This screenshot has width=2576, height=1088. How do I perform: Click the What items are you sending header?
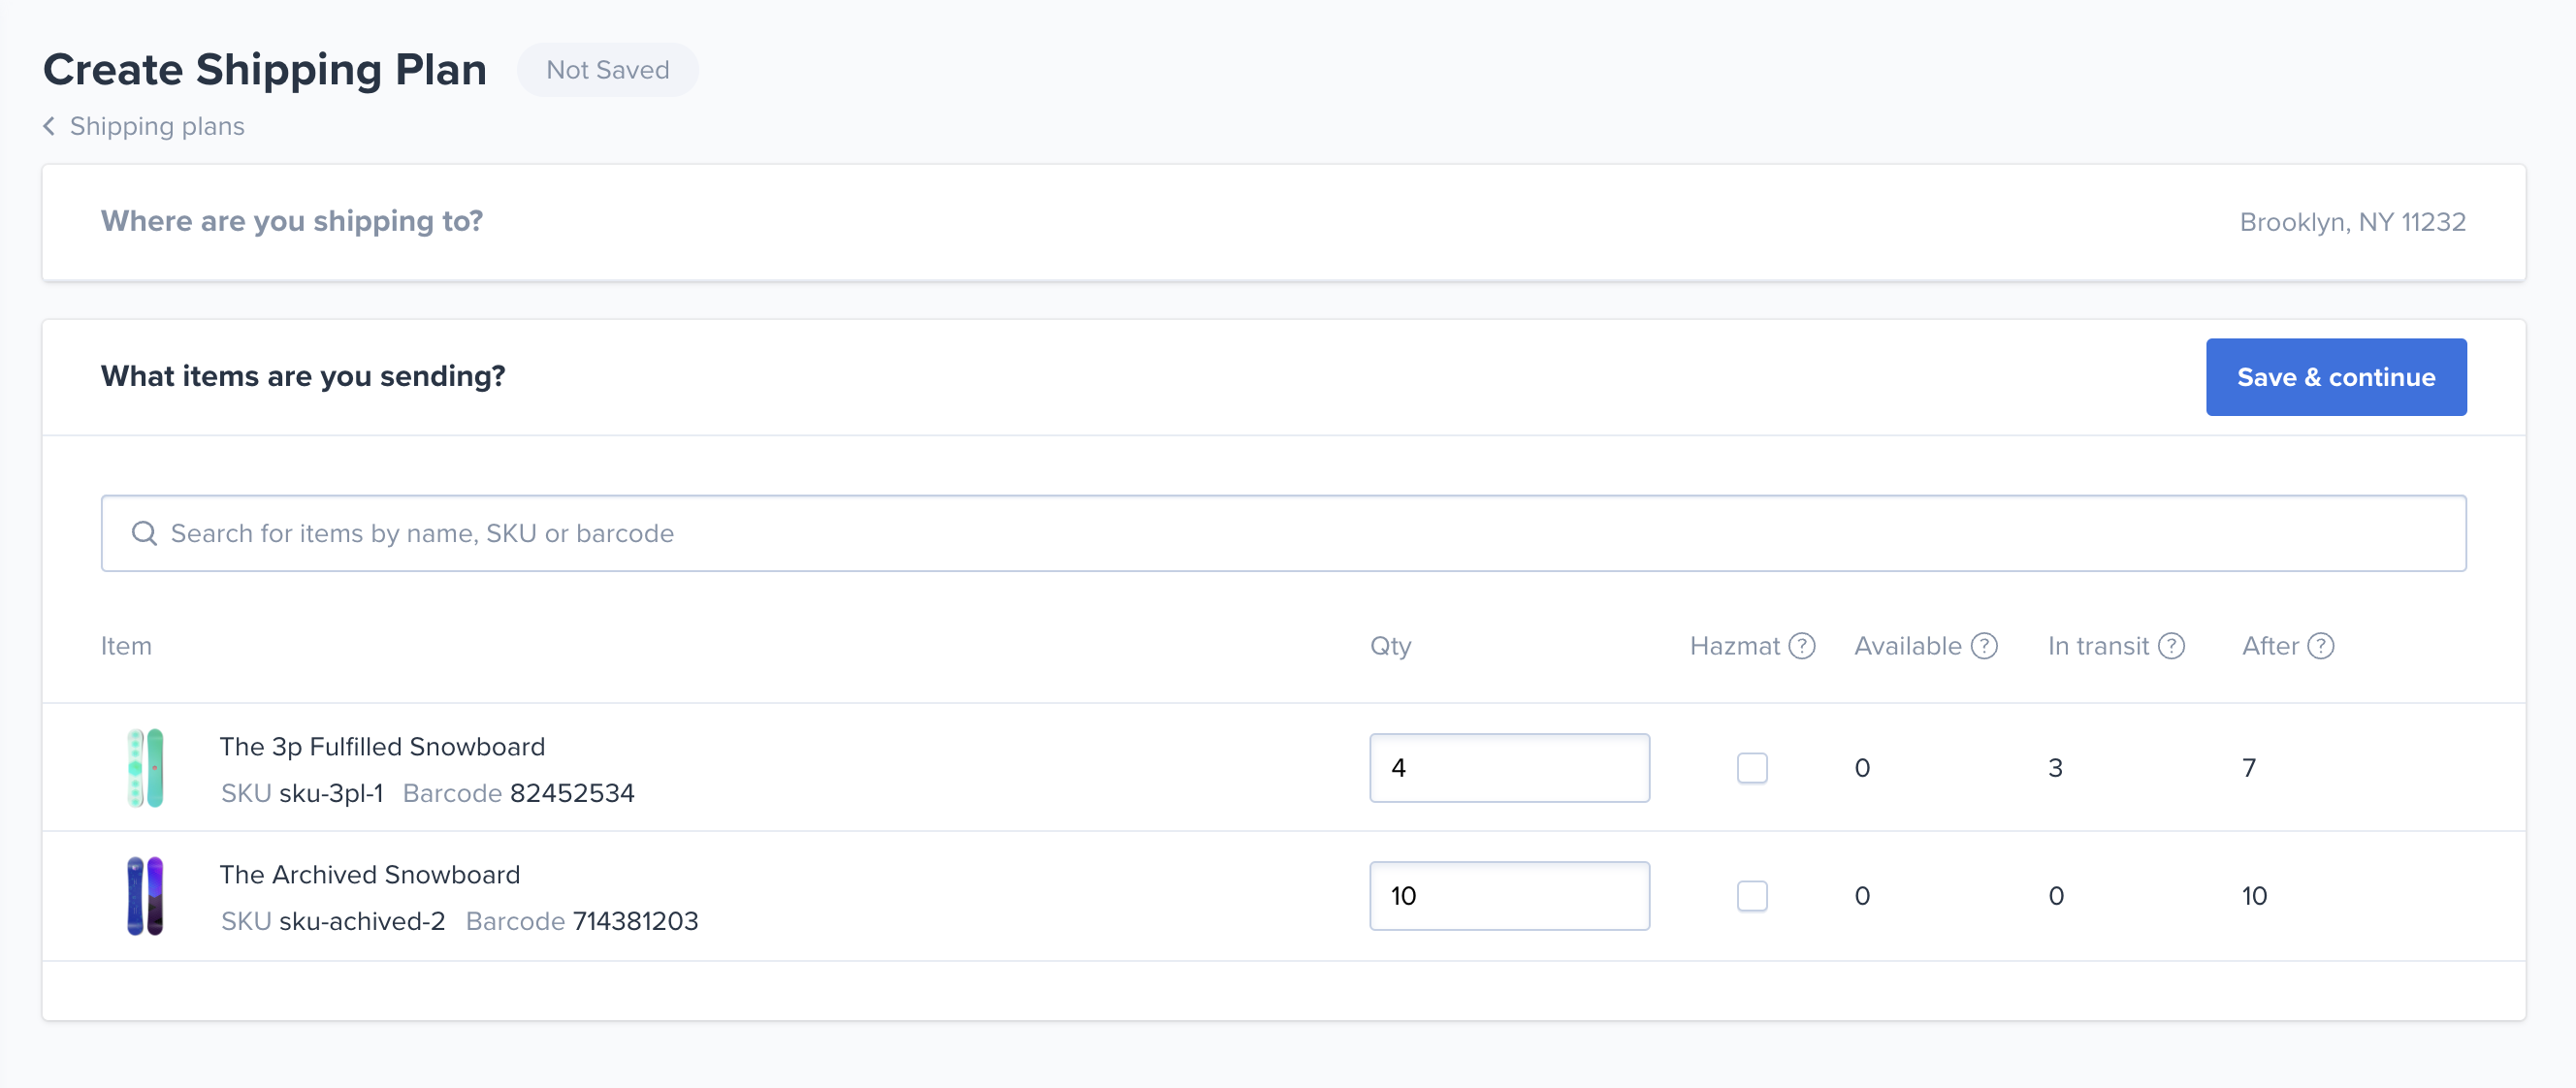[303, 376]
